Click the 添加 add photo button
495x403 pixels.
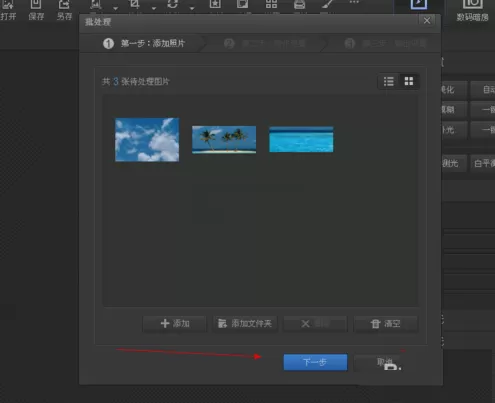coord(175,324)
